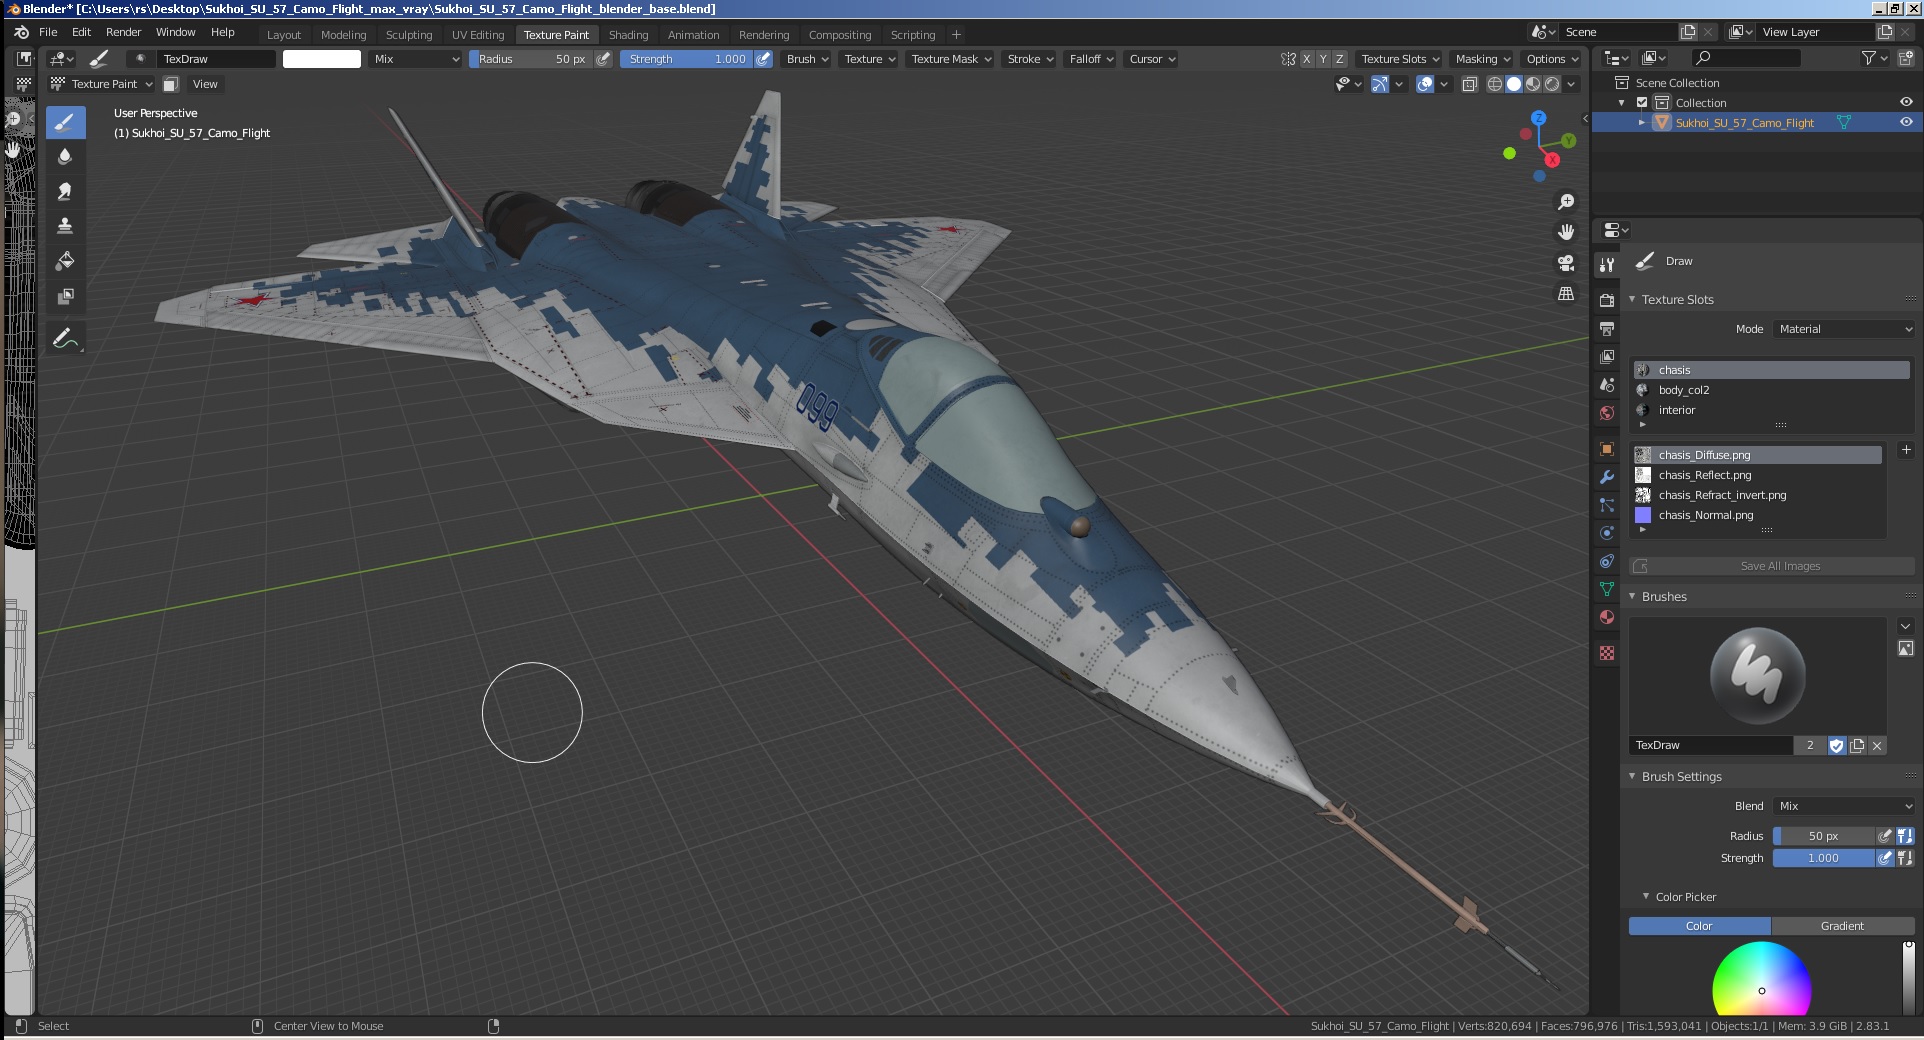Open the Masking dropdown

tap(1482, 59)
